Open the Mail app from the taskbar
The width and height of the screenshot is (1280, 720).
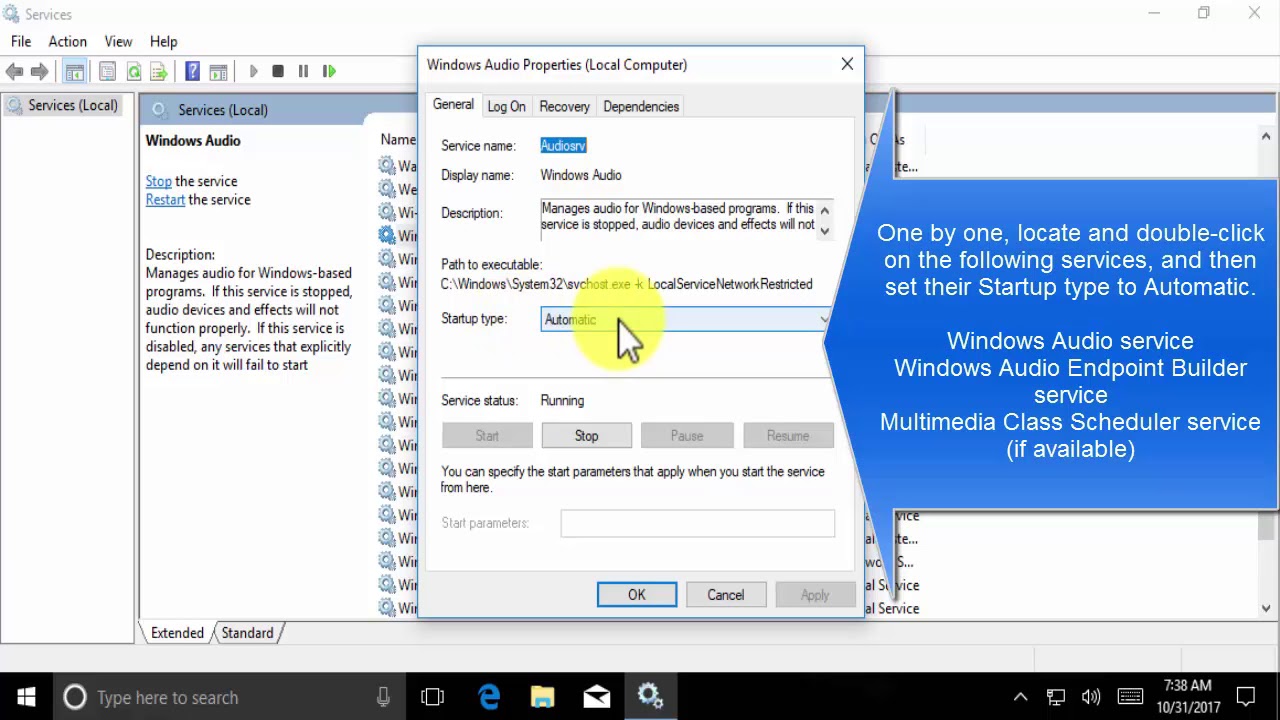coord(597,697)
